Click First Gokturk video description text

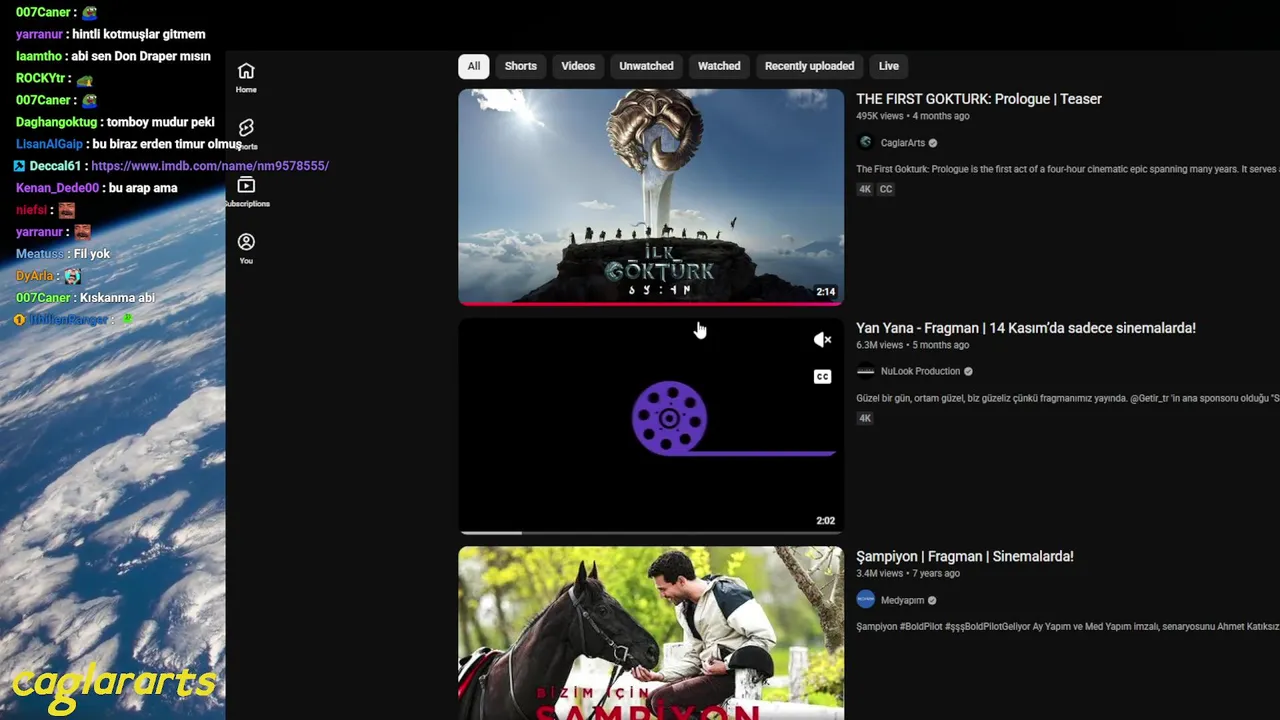coord(1067,170)
